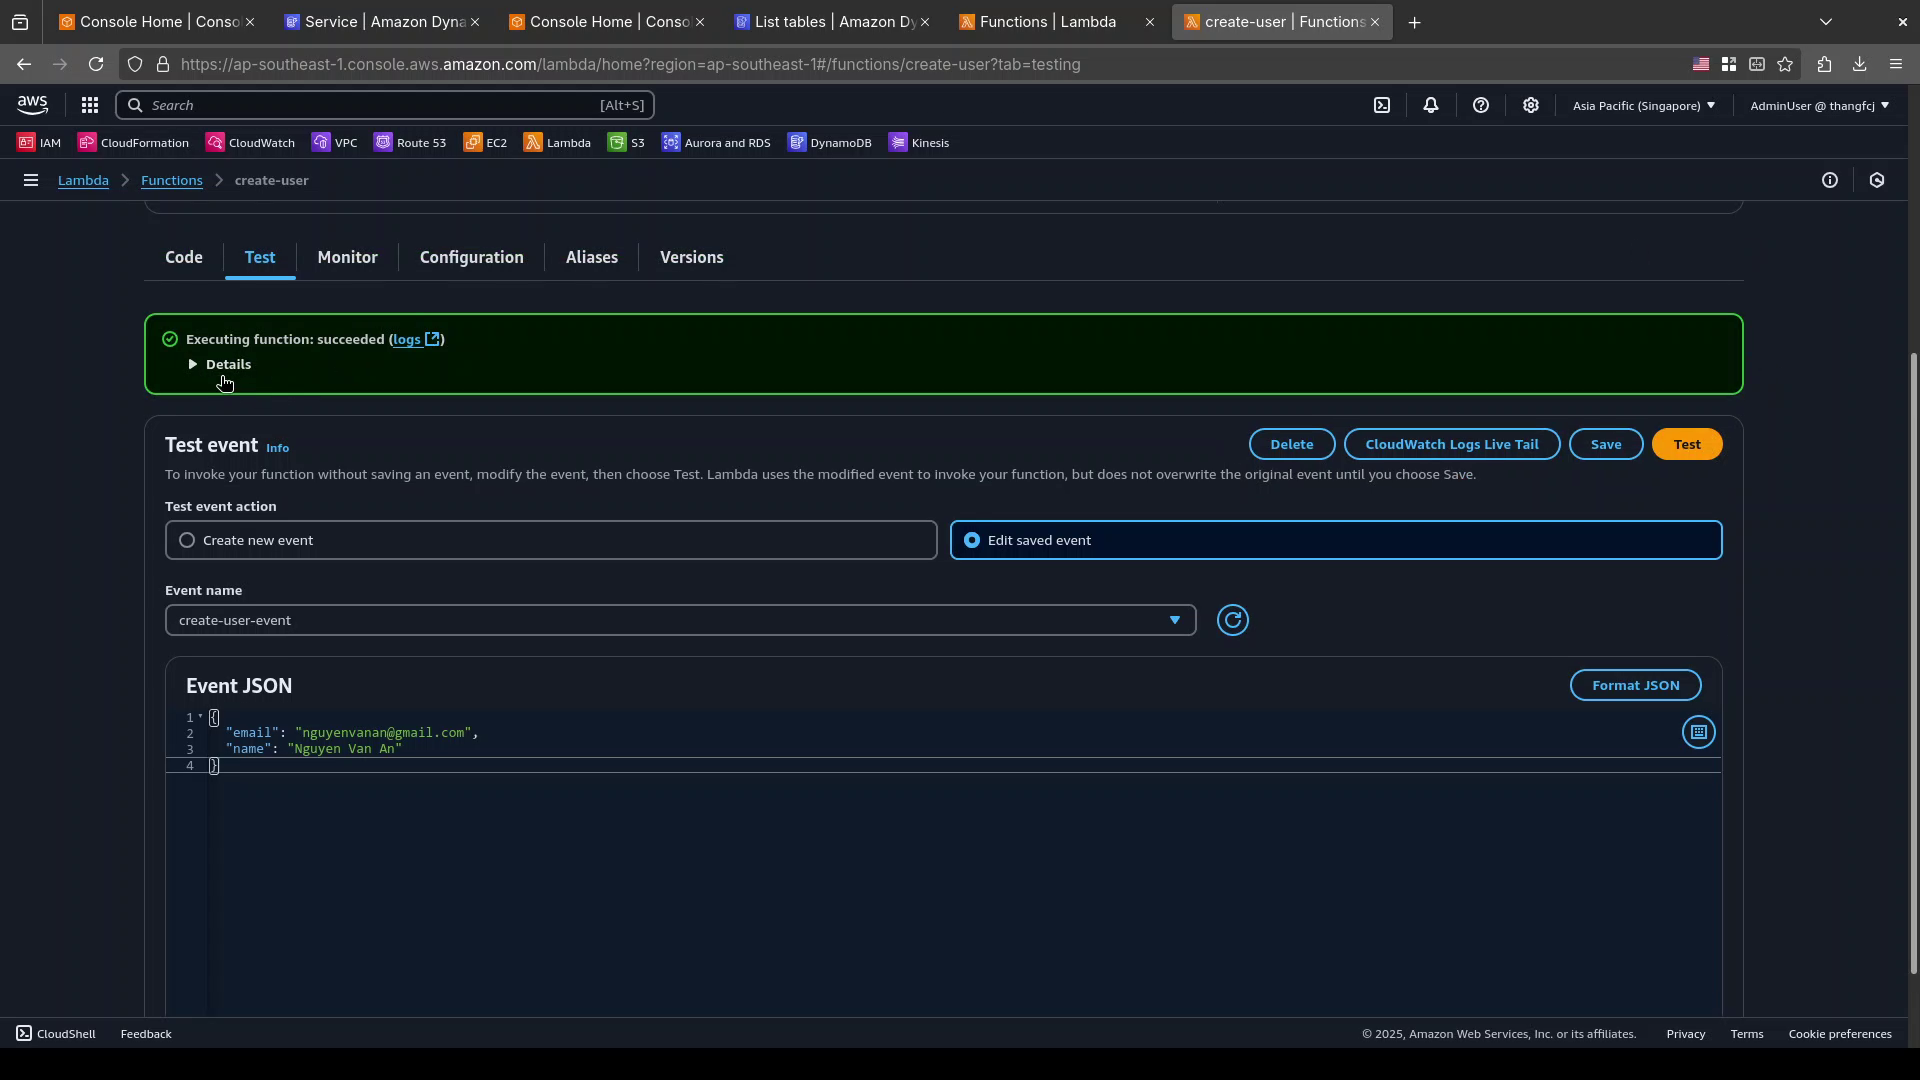Bookmark this page with the star icon
This screenshot has height=1080, width=1920.
[1785, 64]
